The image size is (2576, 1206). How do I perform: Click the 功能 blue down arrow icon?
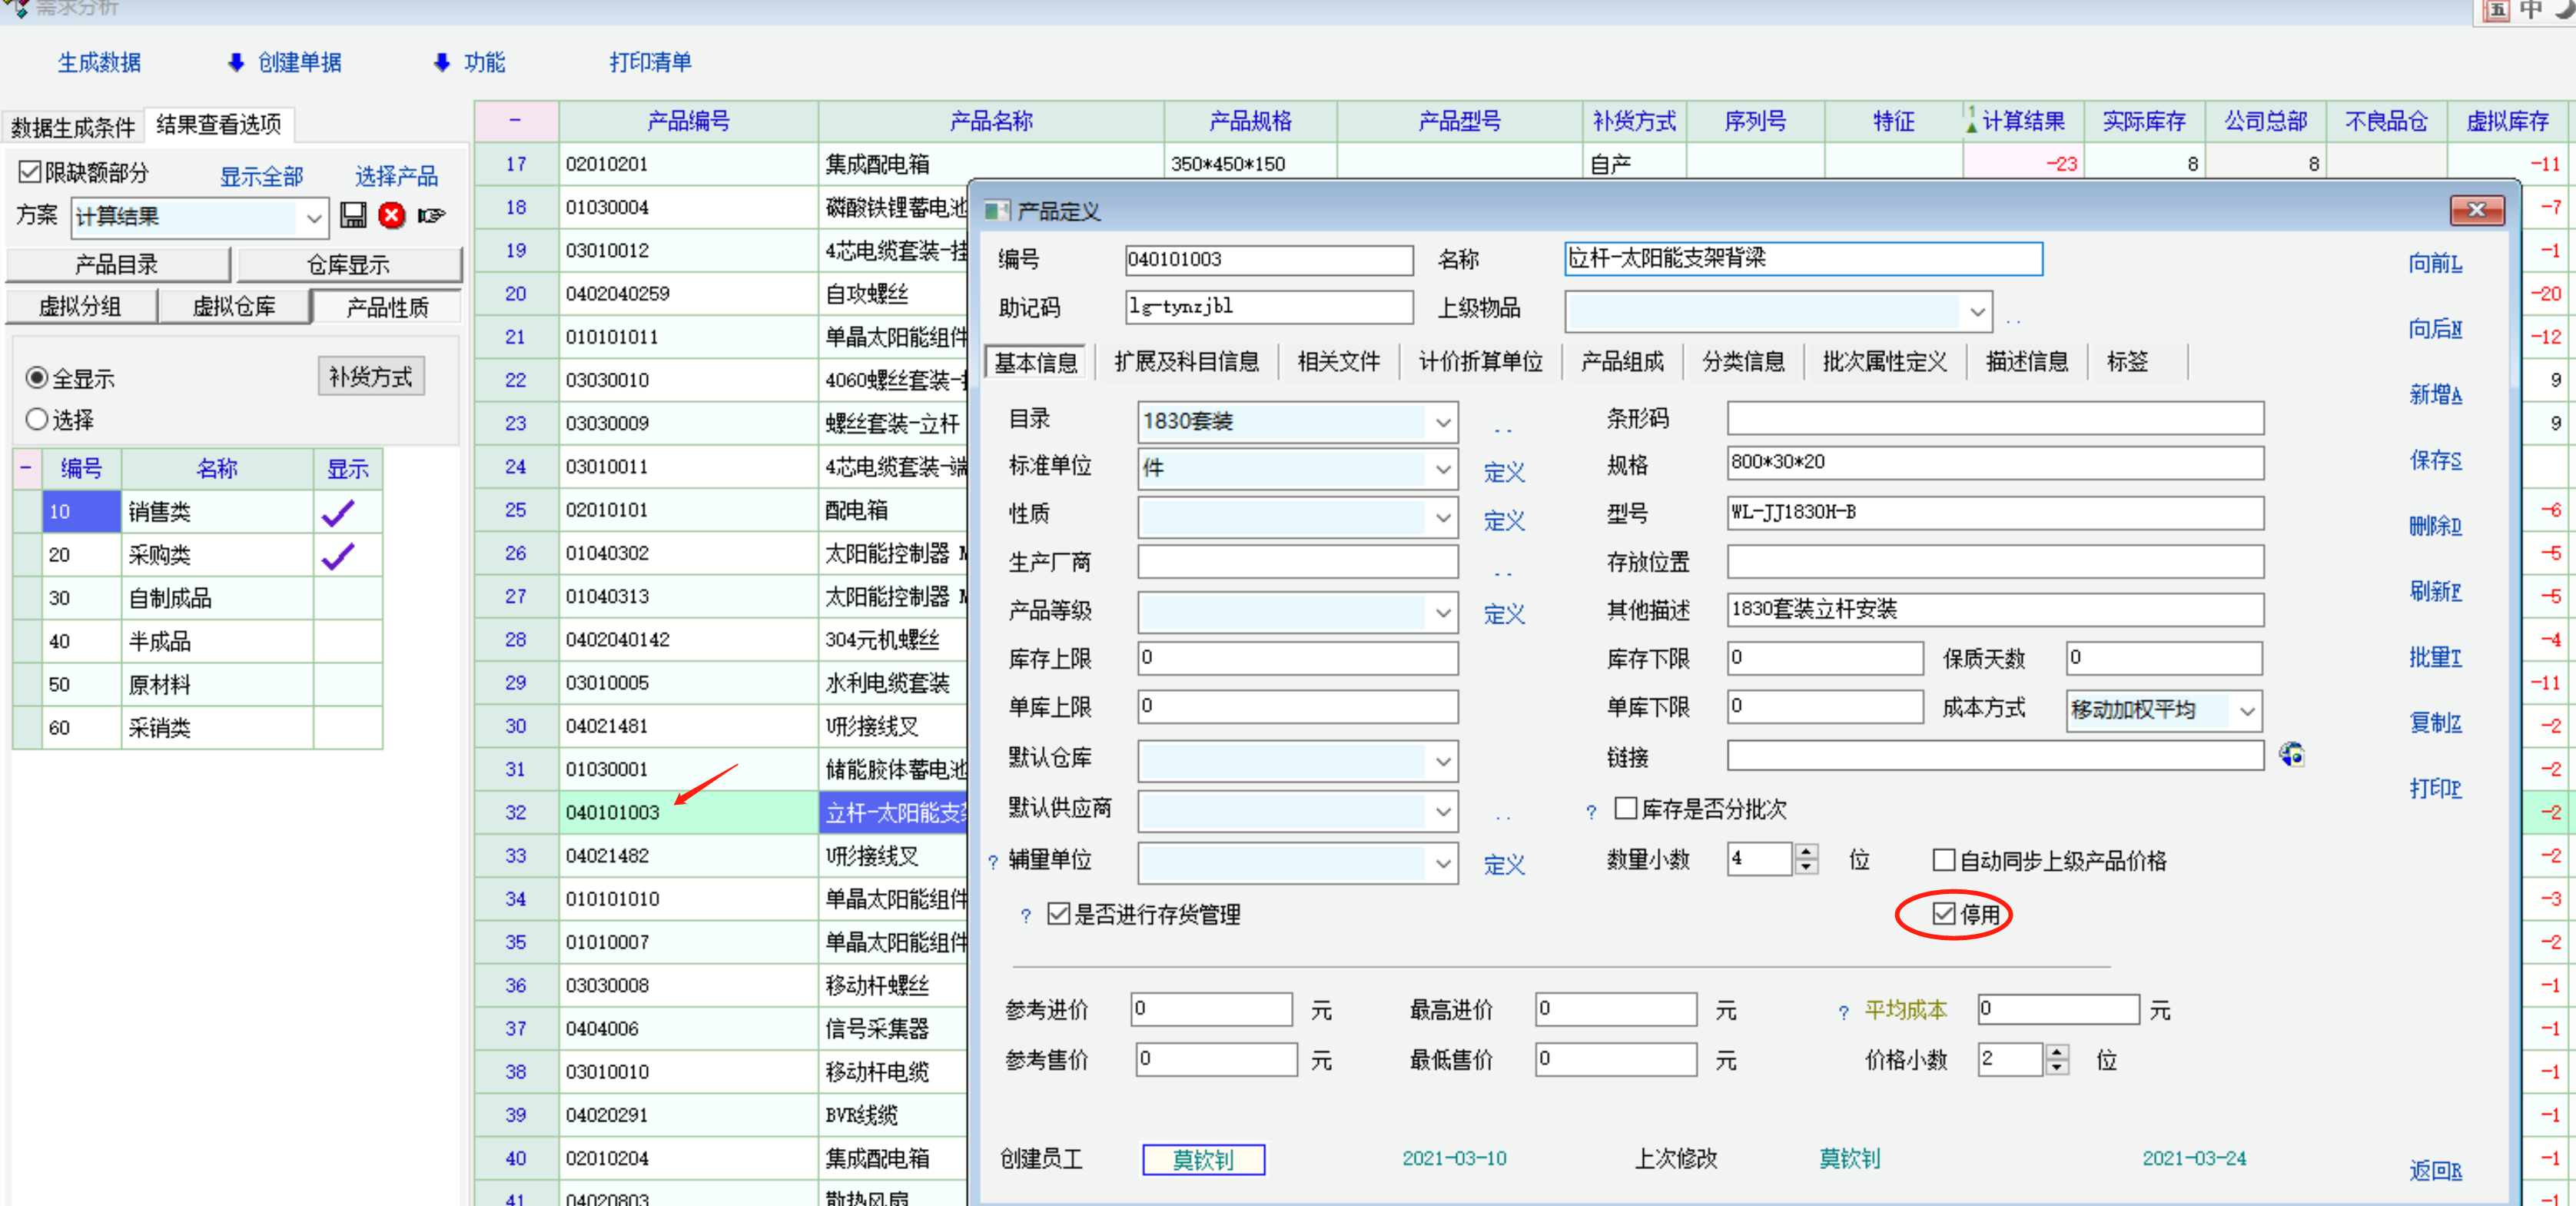tap(442, 63)
